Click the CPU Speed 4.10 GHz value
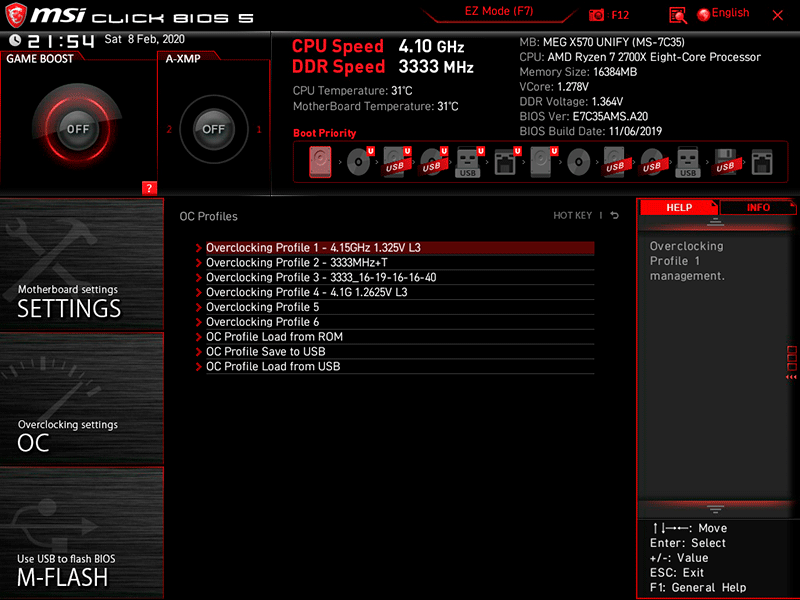Viewport: 800px width, 600px height. (x=431, y=46)
